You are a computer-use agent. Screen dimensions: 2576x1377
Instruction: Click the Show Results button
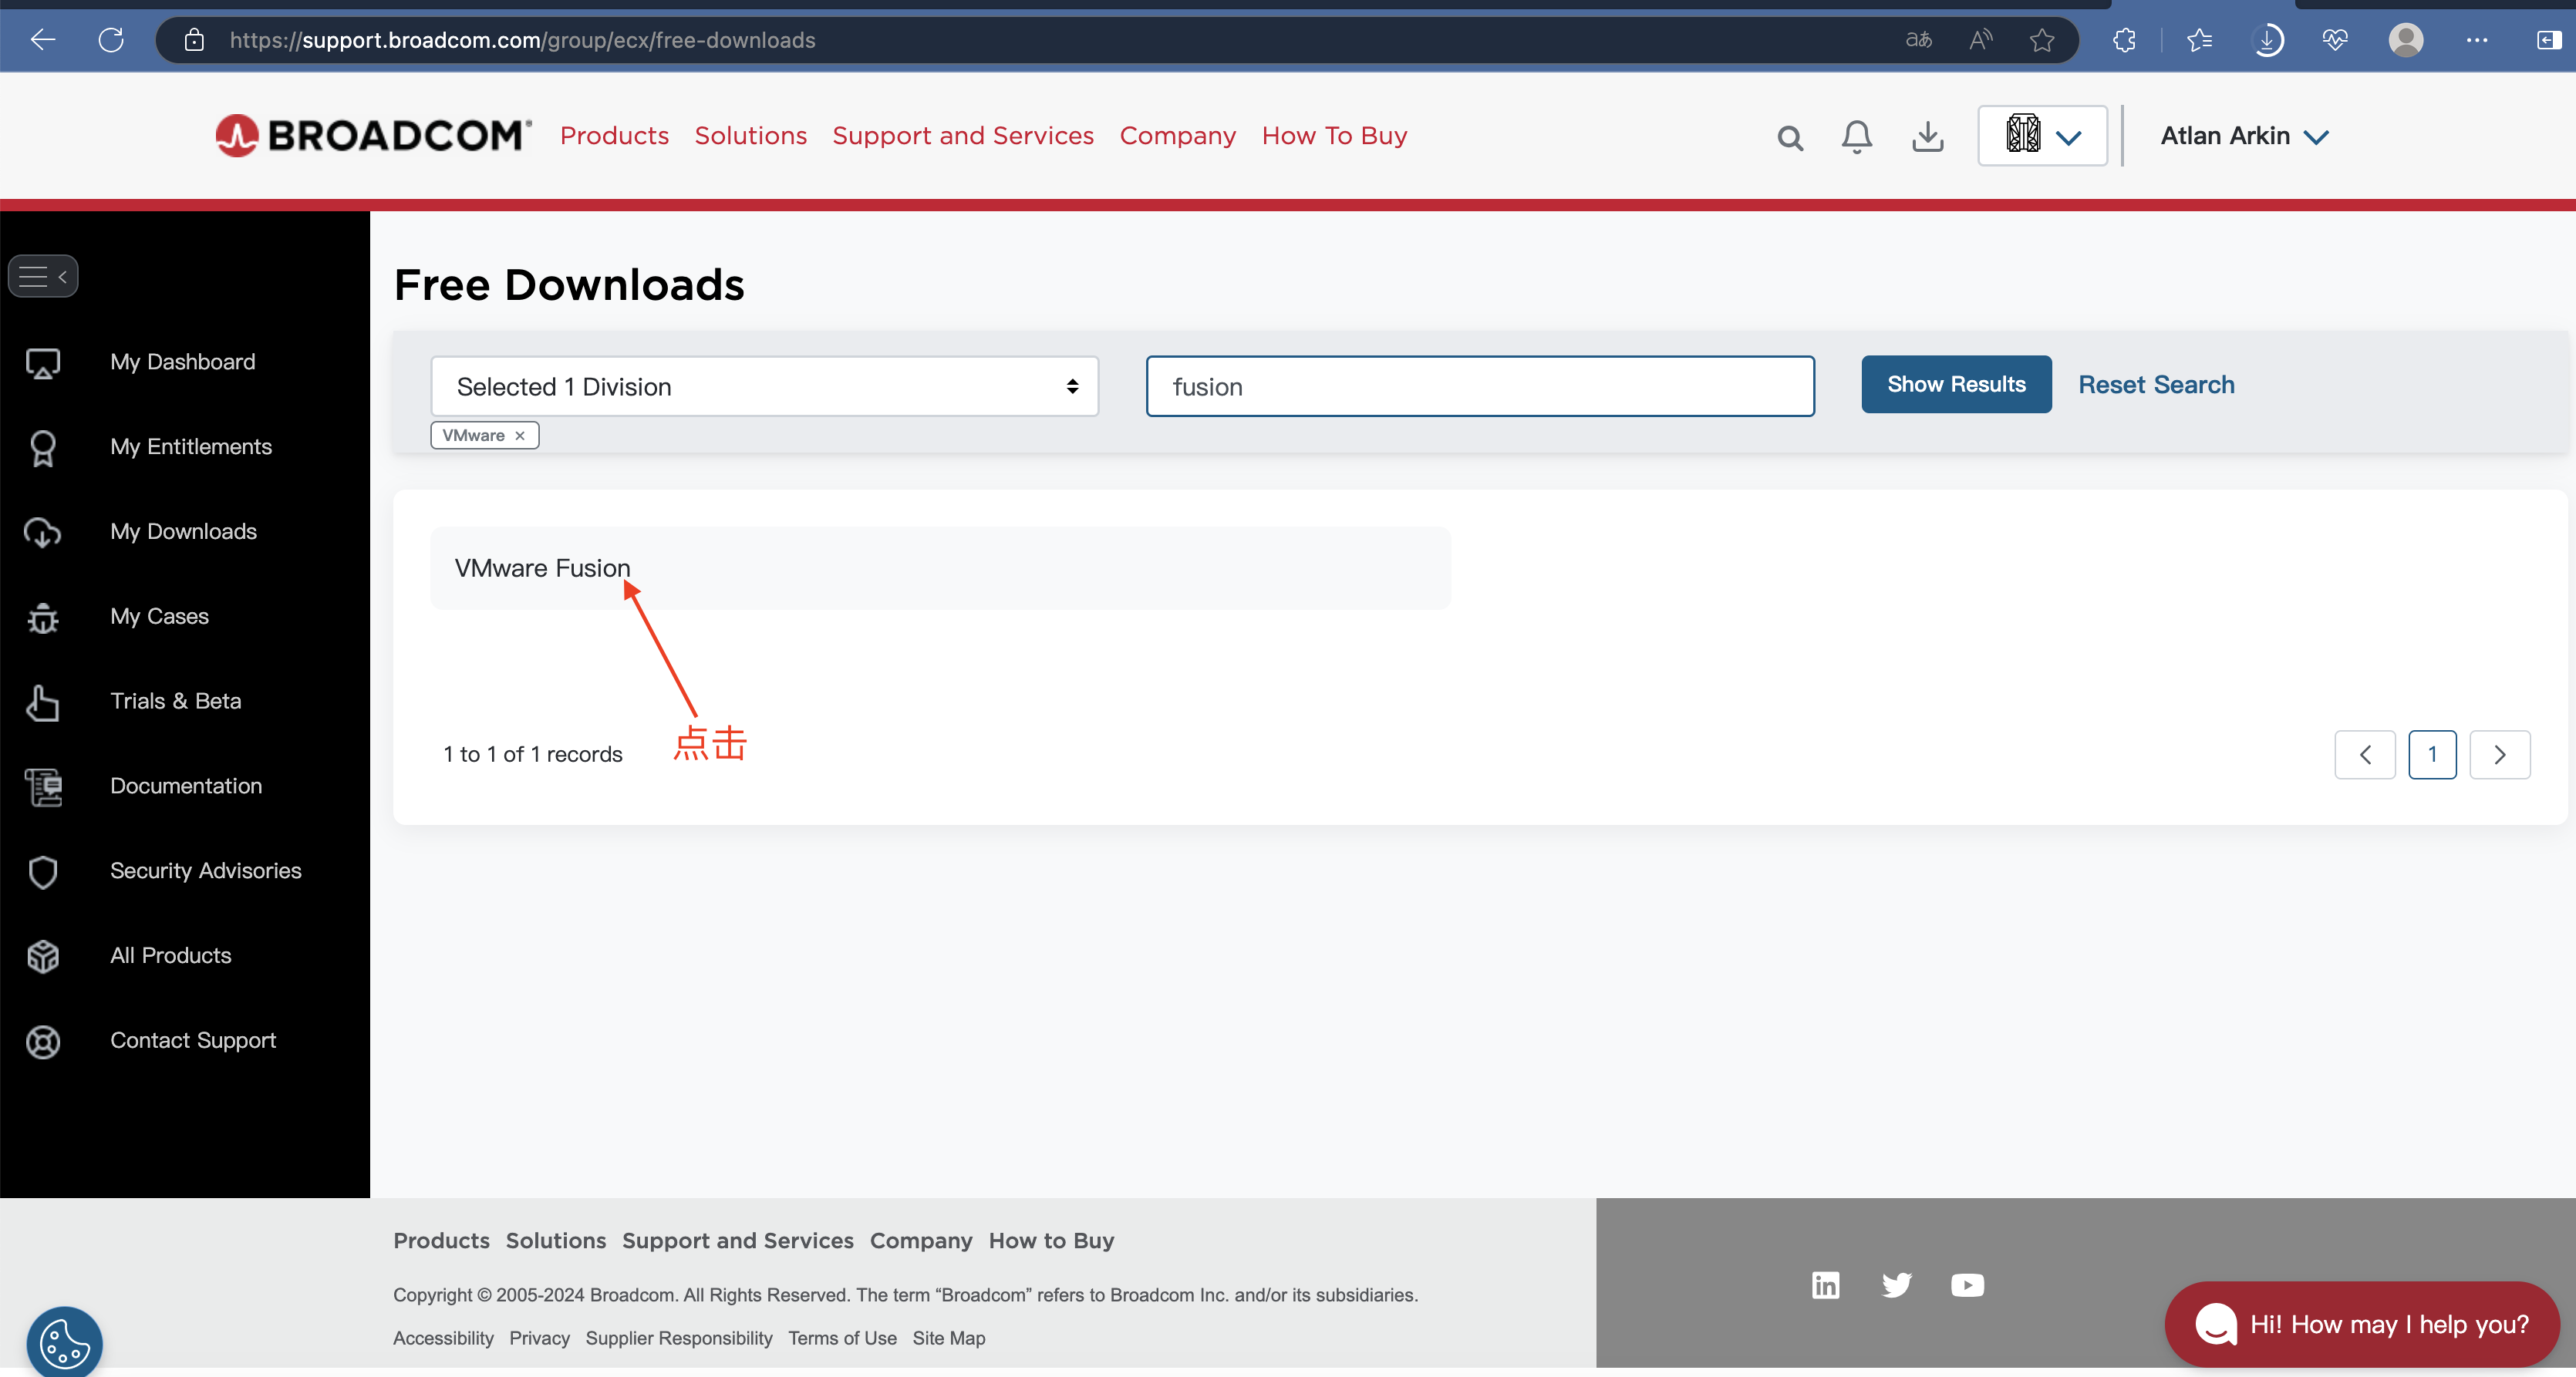point(1956,384)
